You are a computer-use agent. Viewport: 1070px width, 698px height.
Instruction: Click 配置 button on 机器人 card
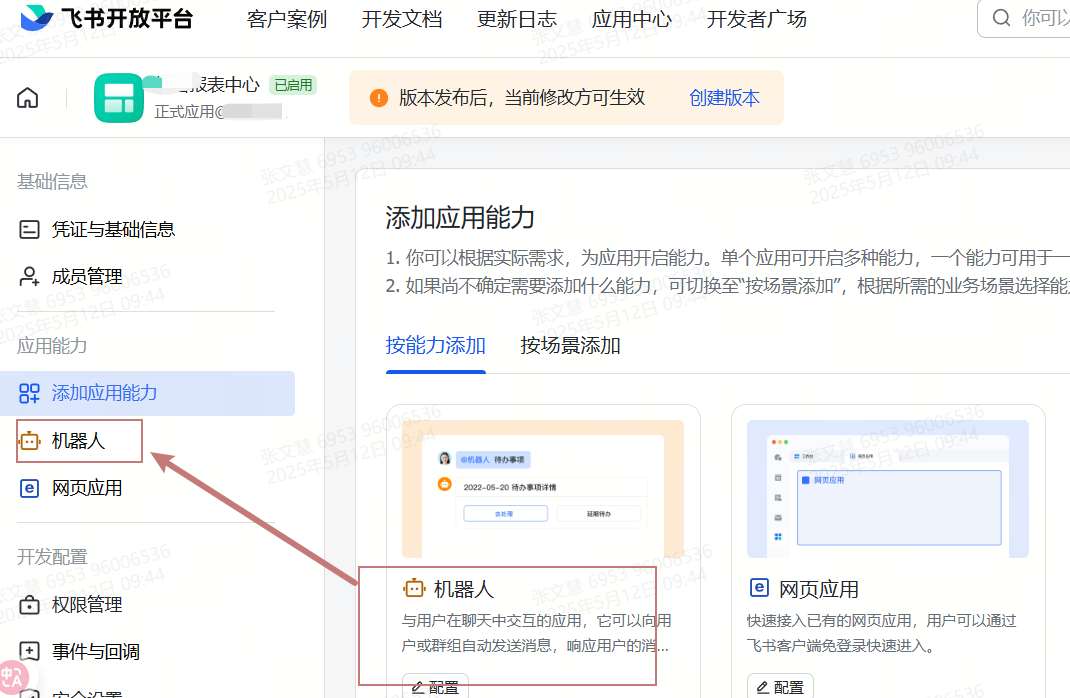(435, 686)
